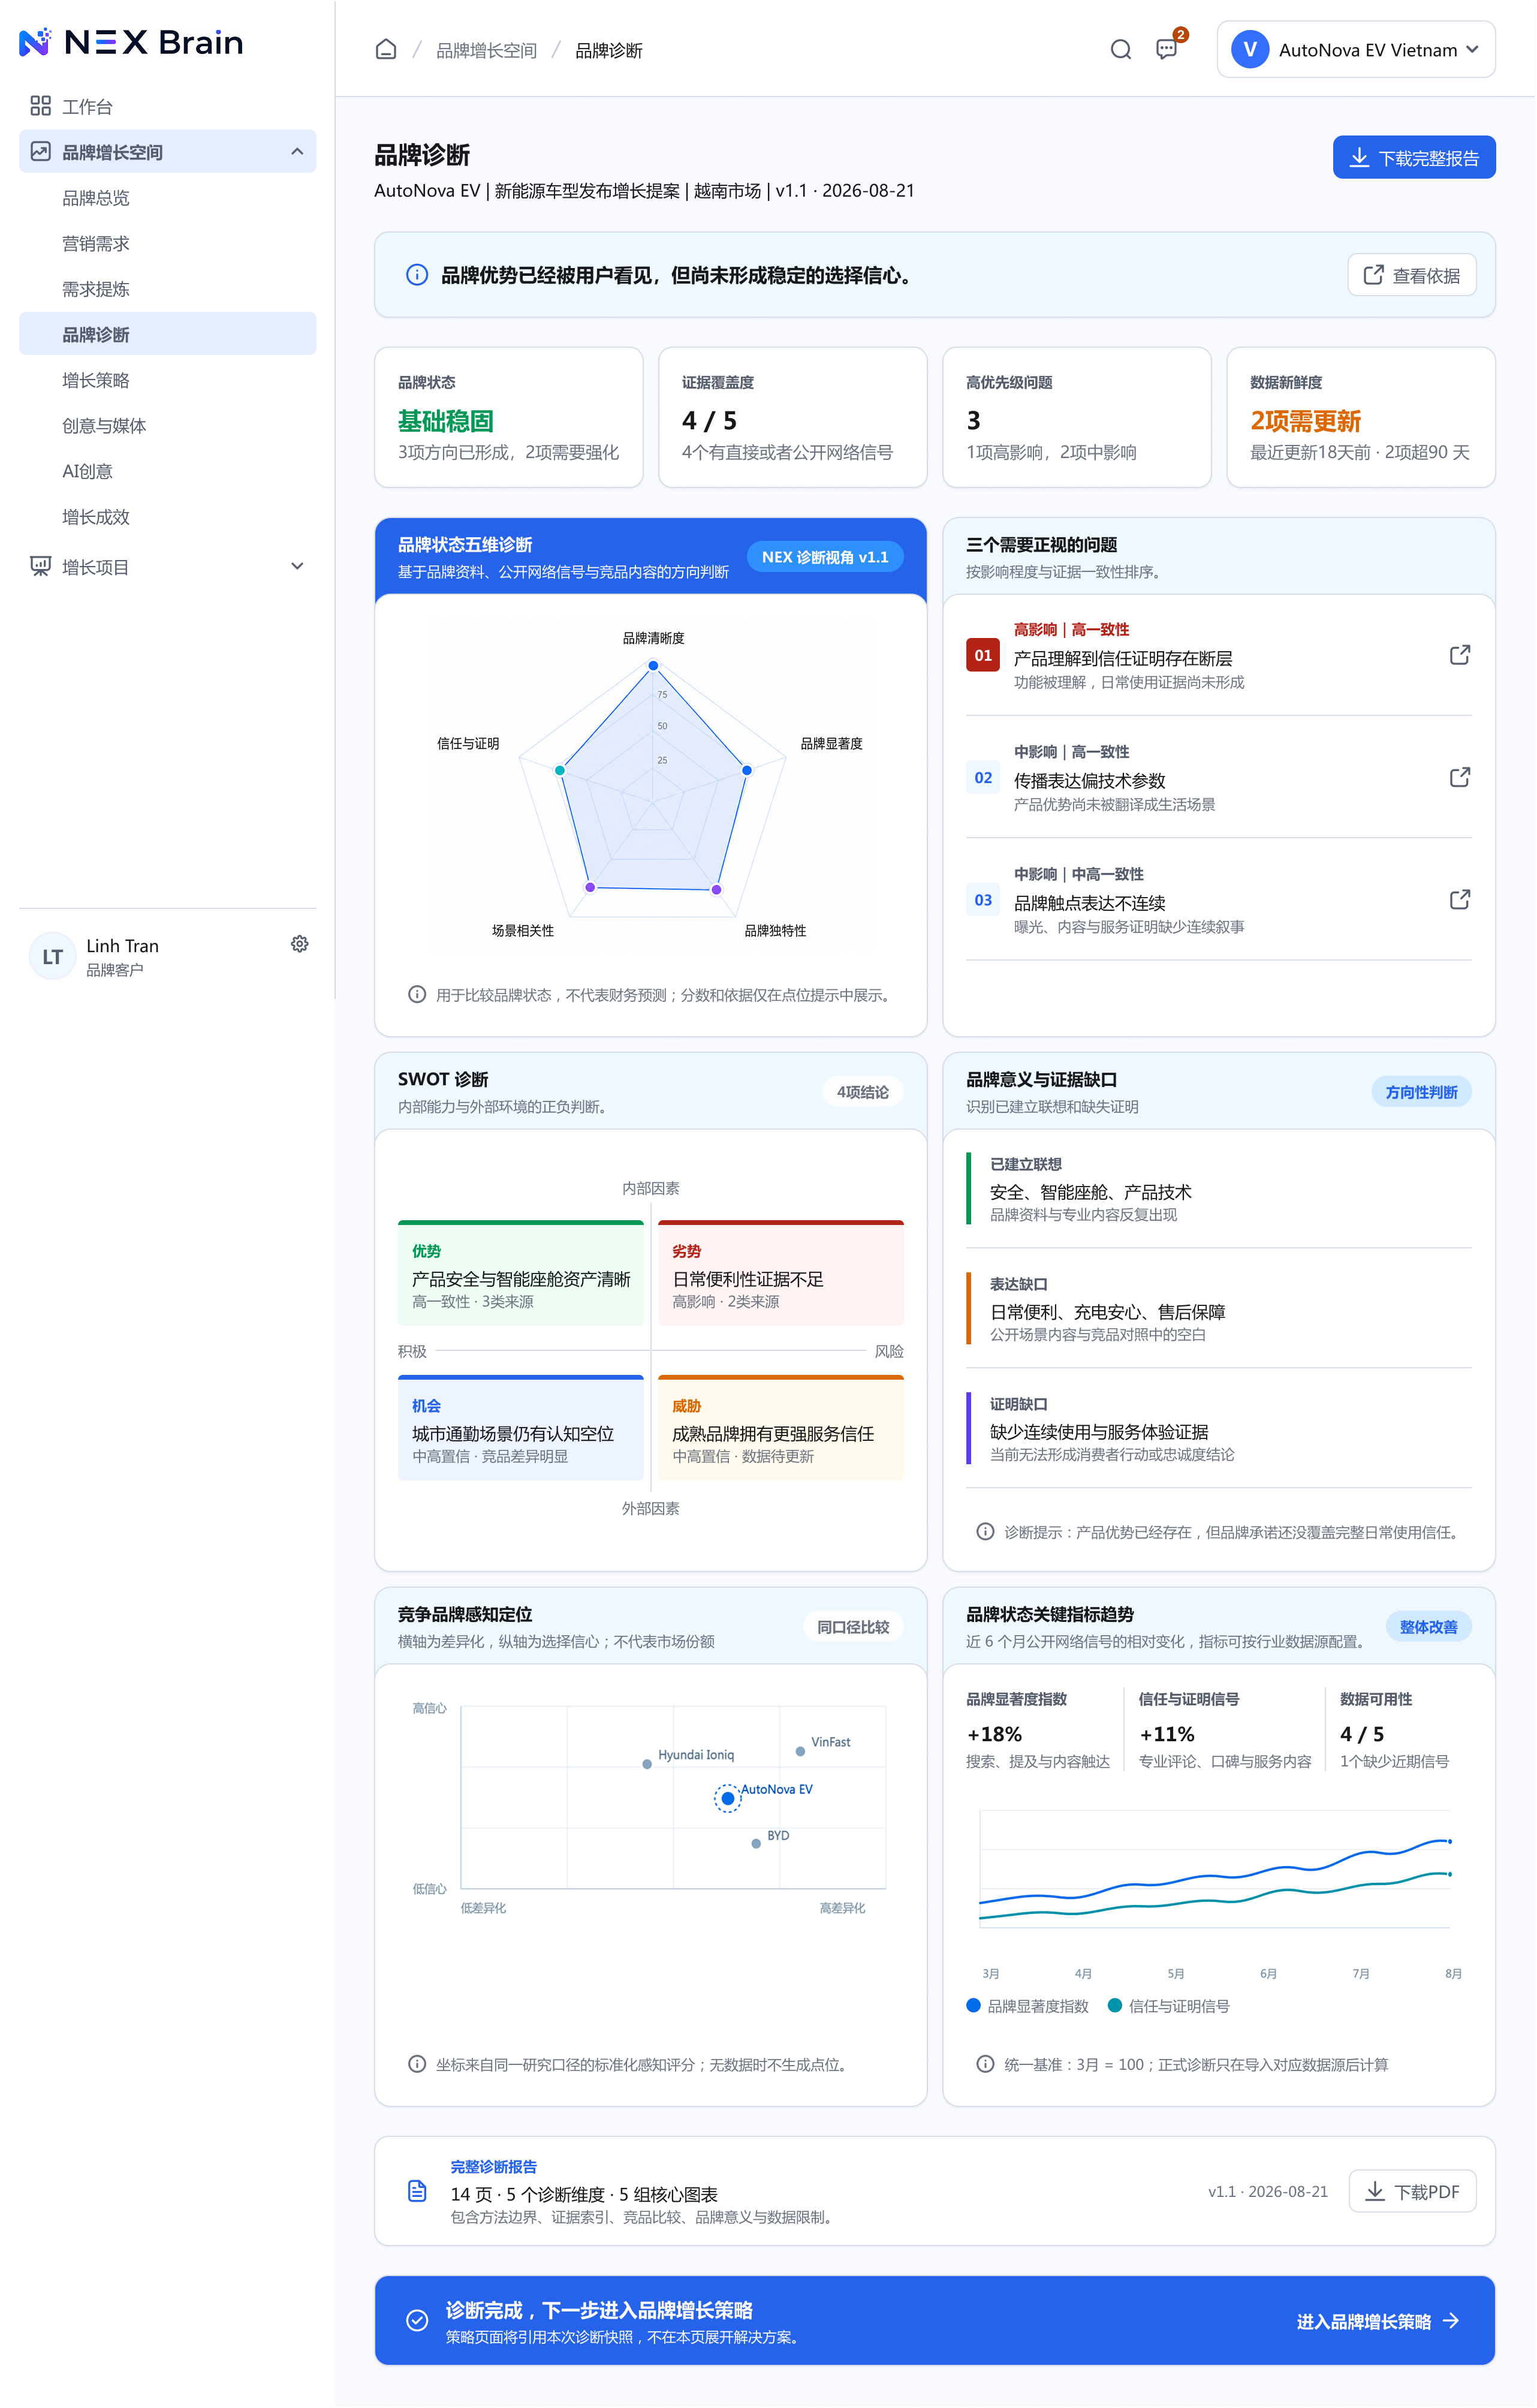Click 品牌显著度 point on radar chart
1537x2408 pixels.
tap(746, 770)
